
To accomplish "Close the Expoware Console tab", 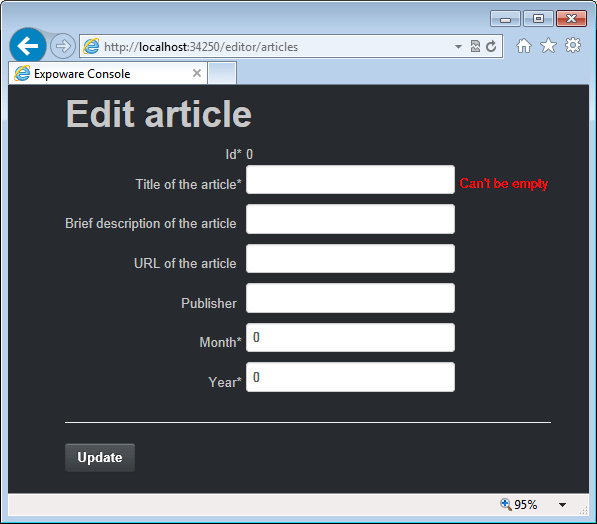I will click(197, 73).
